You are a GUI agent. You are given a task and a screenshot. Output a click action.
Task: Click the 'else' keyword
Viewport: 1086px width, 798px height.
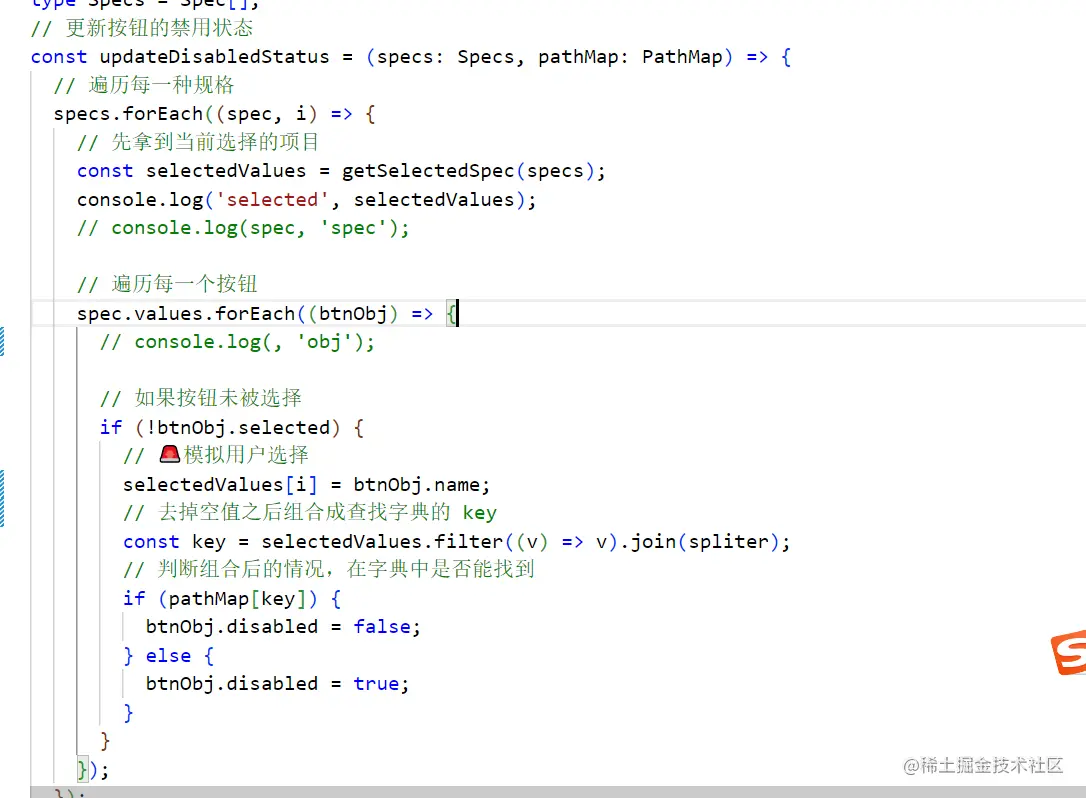(x=168, y=655)
